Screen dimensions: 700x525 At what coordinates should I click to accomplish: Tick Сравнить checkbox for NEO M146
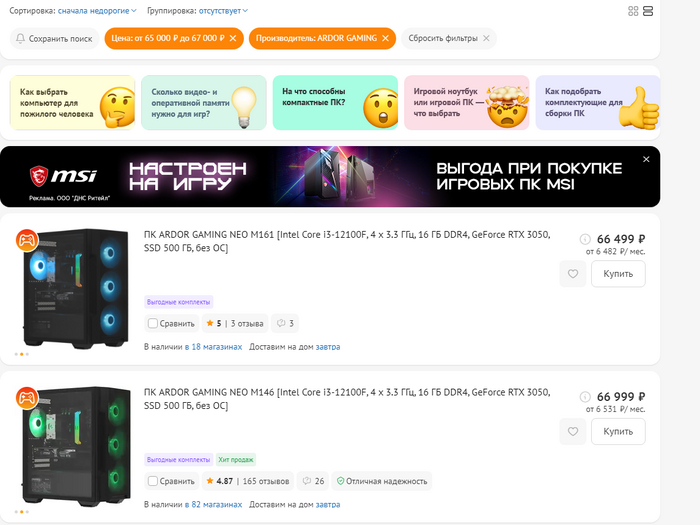click(x=153, y=481)
